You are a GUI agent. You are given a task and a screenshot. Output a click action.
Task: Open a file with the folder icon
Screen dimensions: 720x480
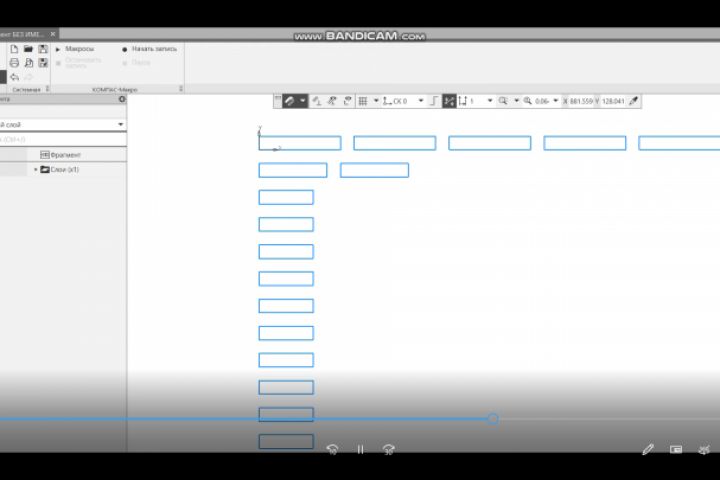coord(28,49)
